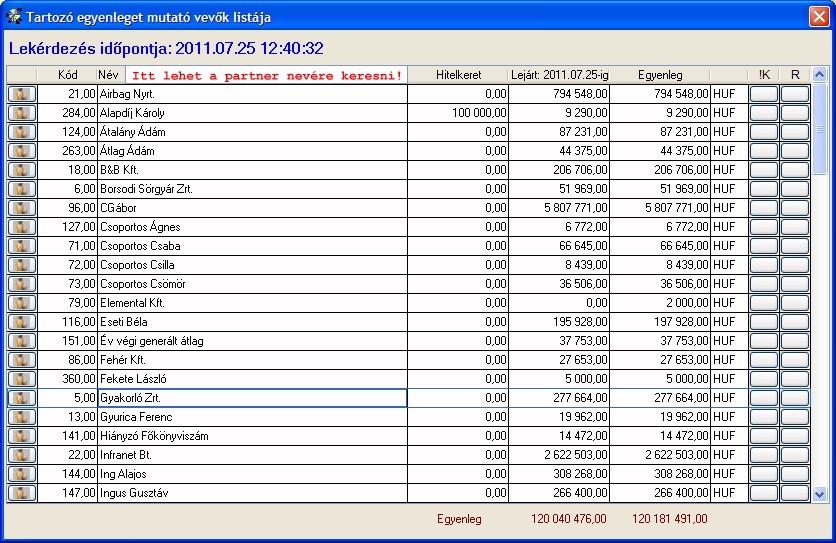This screenshot has width=836, height=543.
Task: Click the R button for B&B Kft.
Action: click(x=795, y=170)
